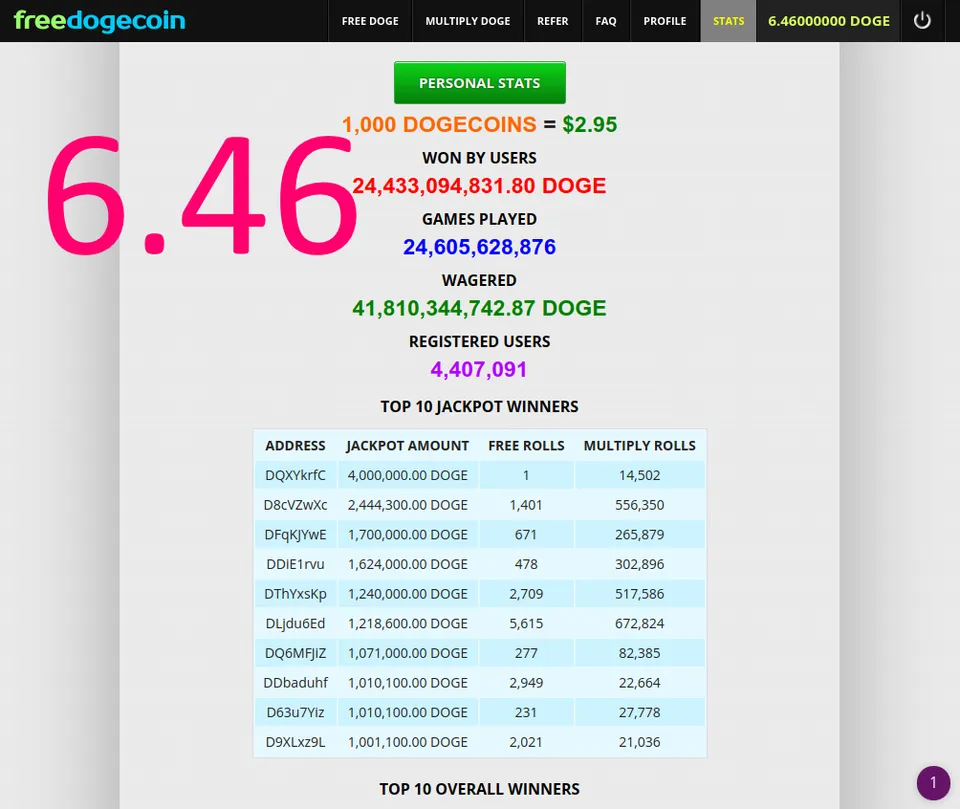The height and width of the screenshot is (809, 960).
Task: Click the PERSONAL STATS button
Action: tap(479, 83)
